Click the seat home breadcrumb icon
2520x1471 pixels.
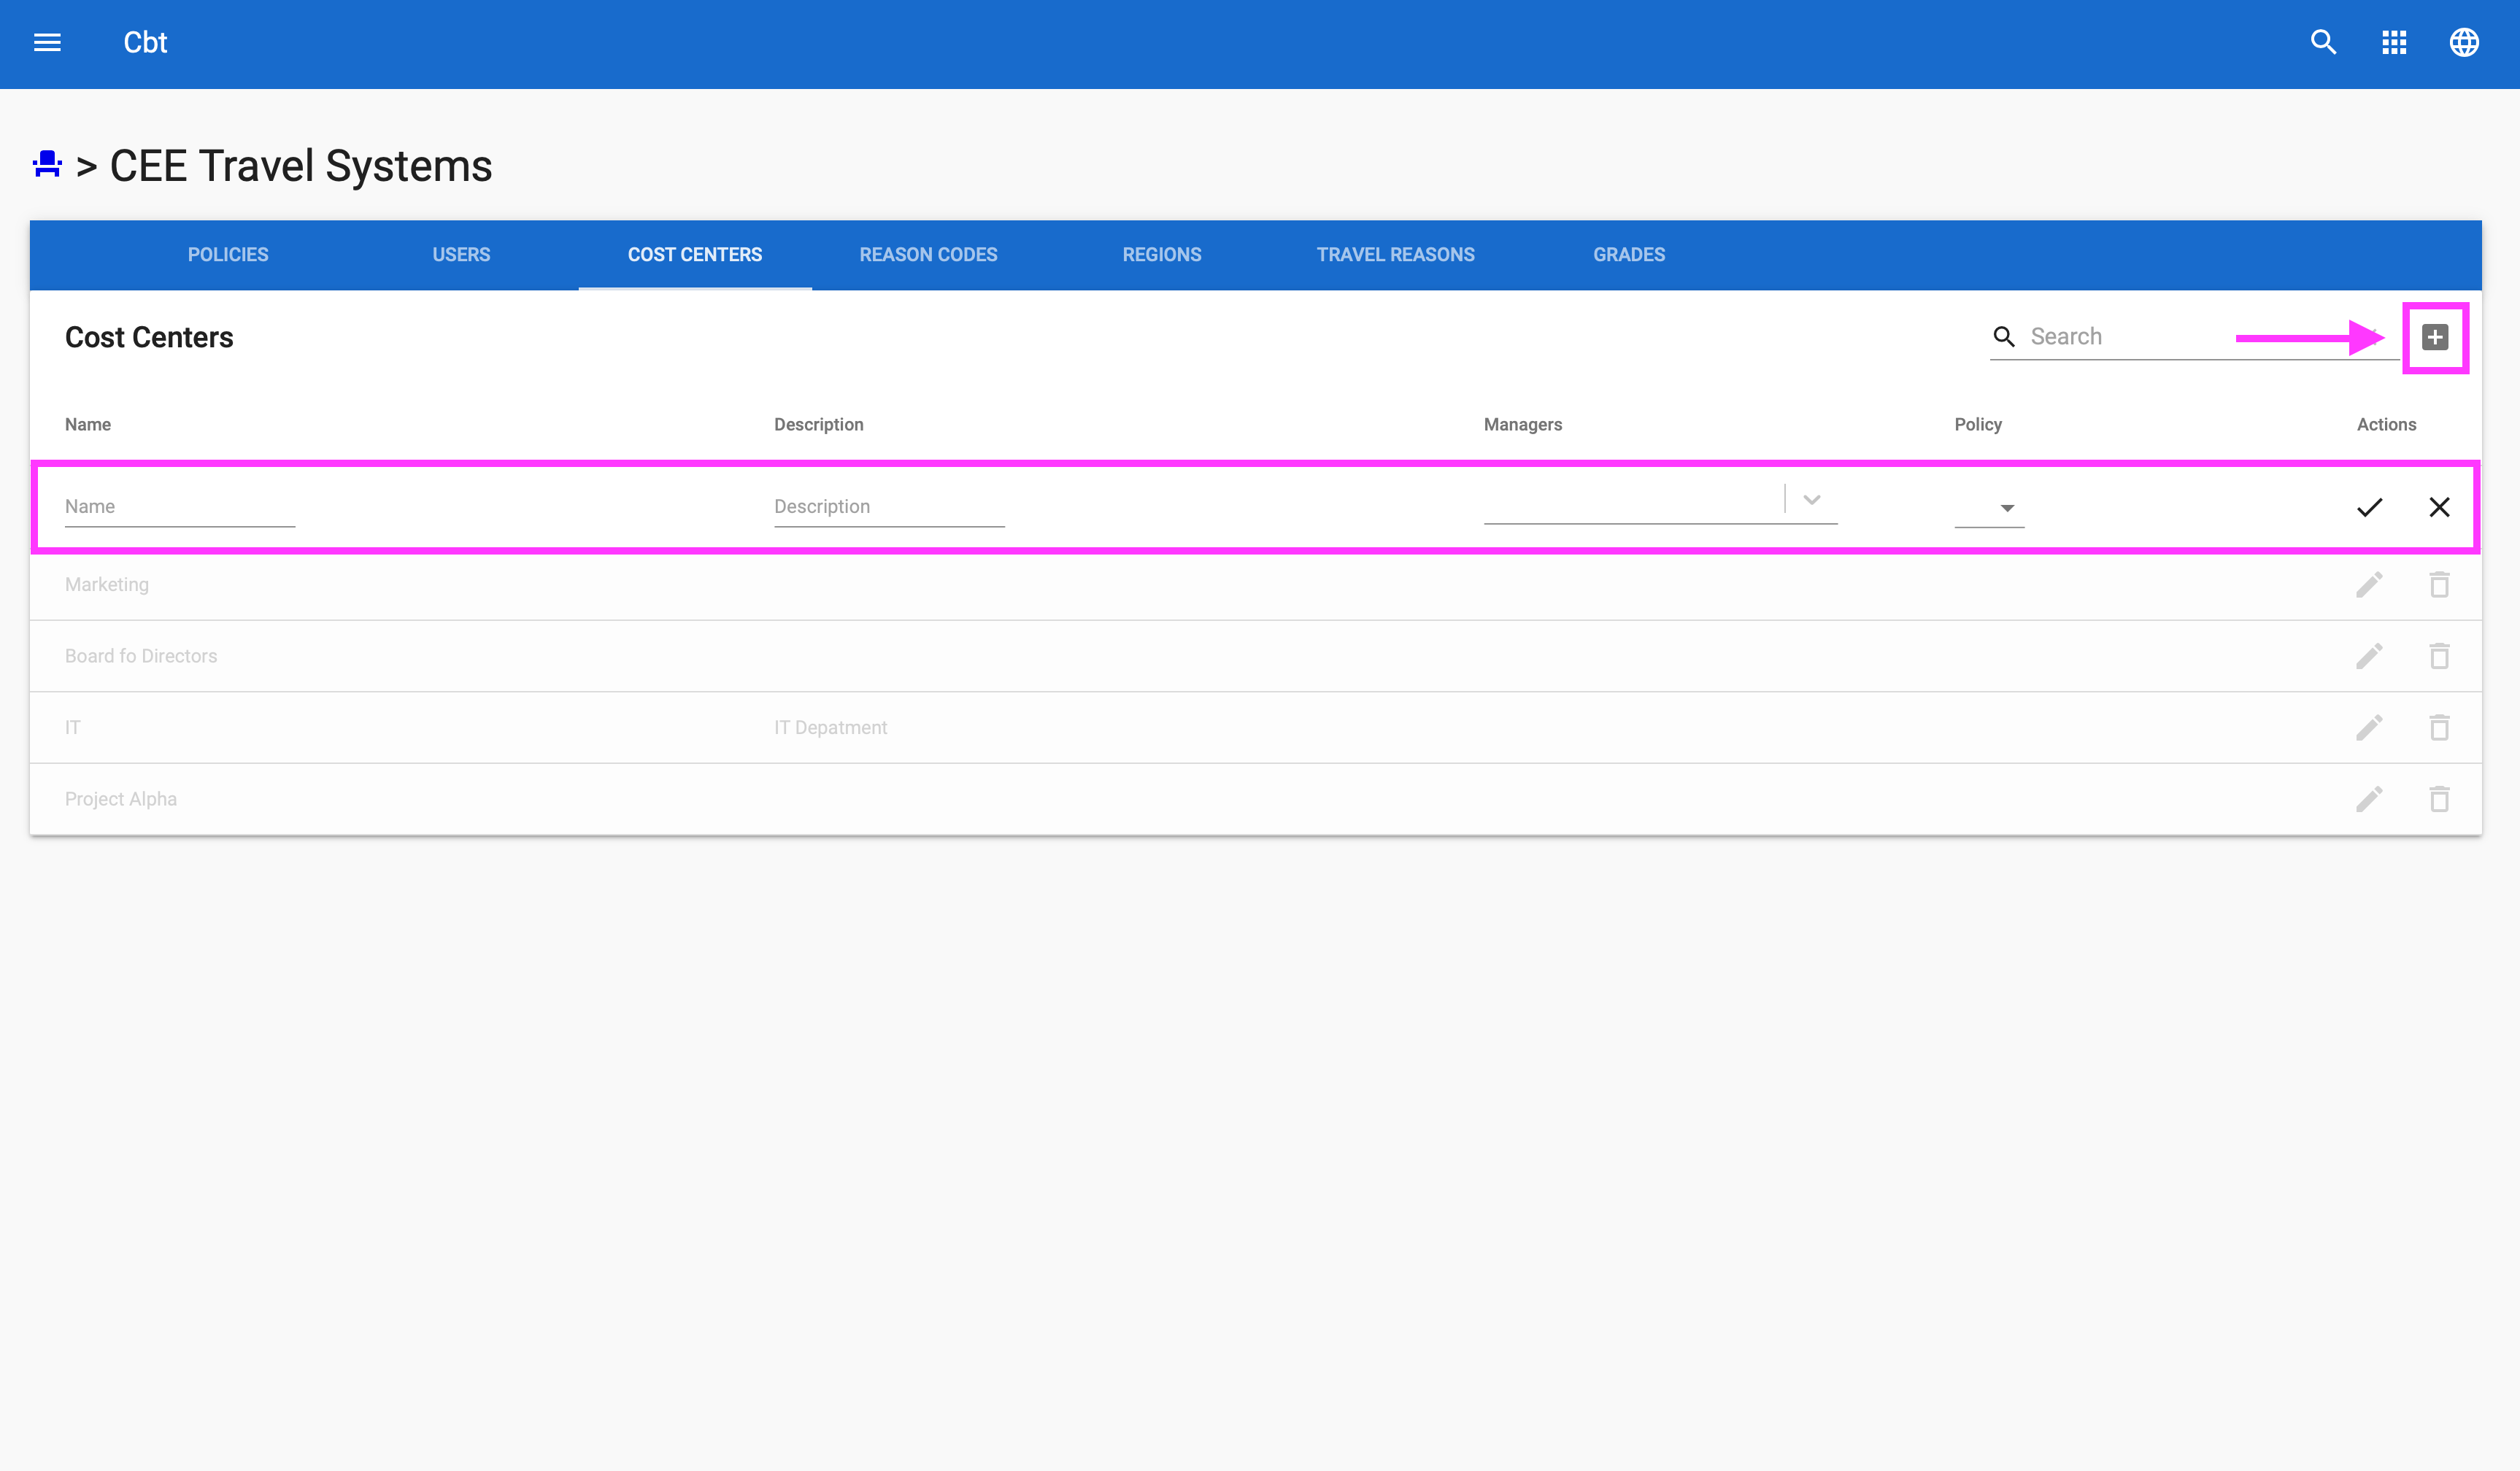point(47,164)
